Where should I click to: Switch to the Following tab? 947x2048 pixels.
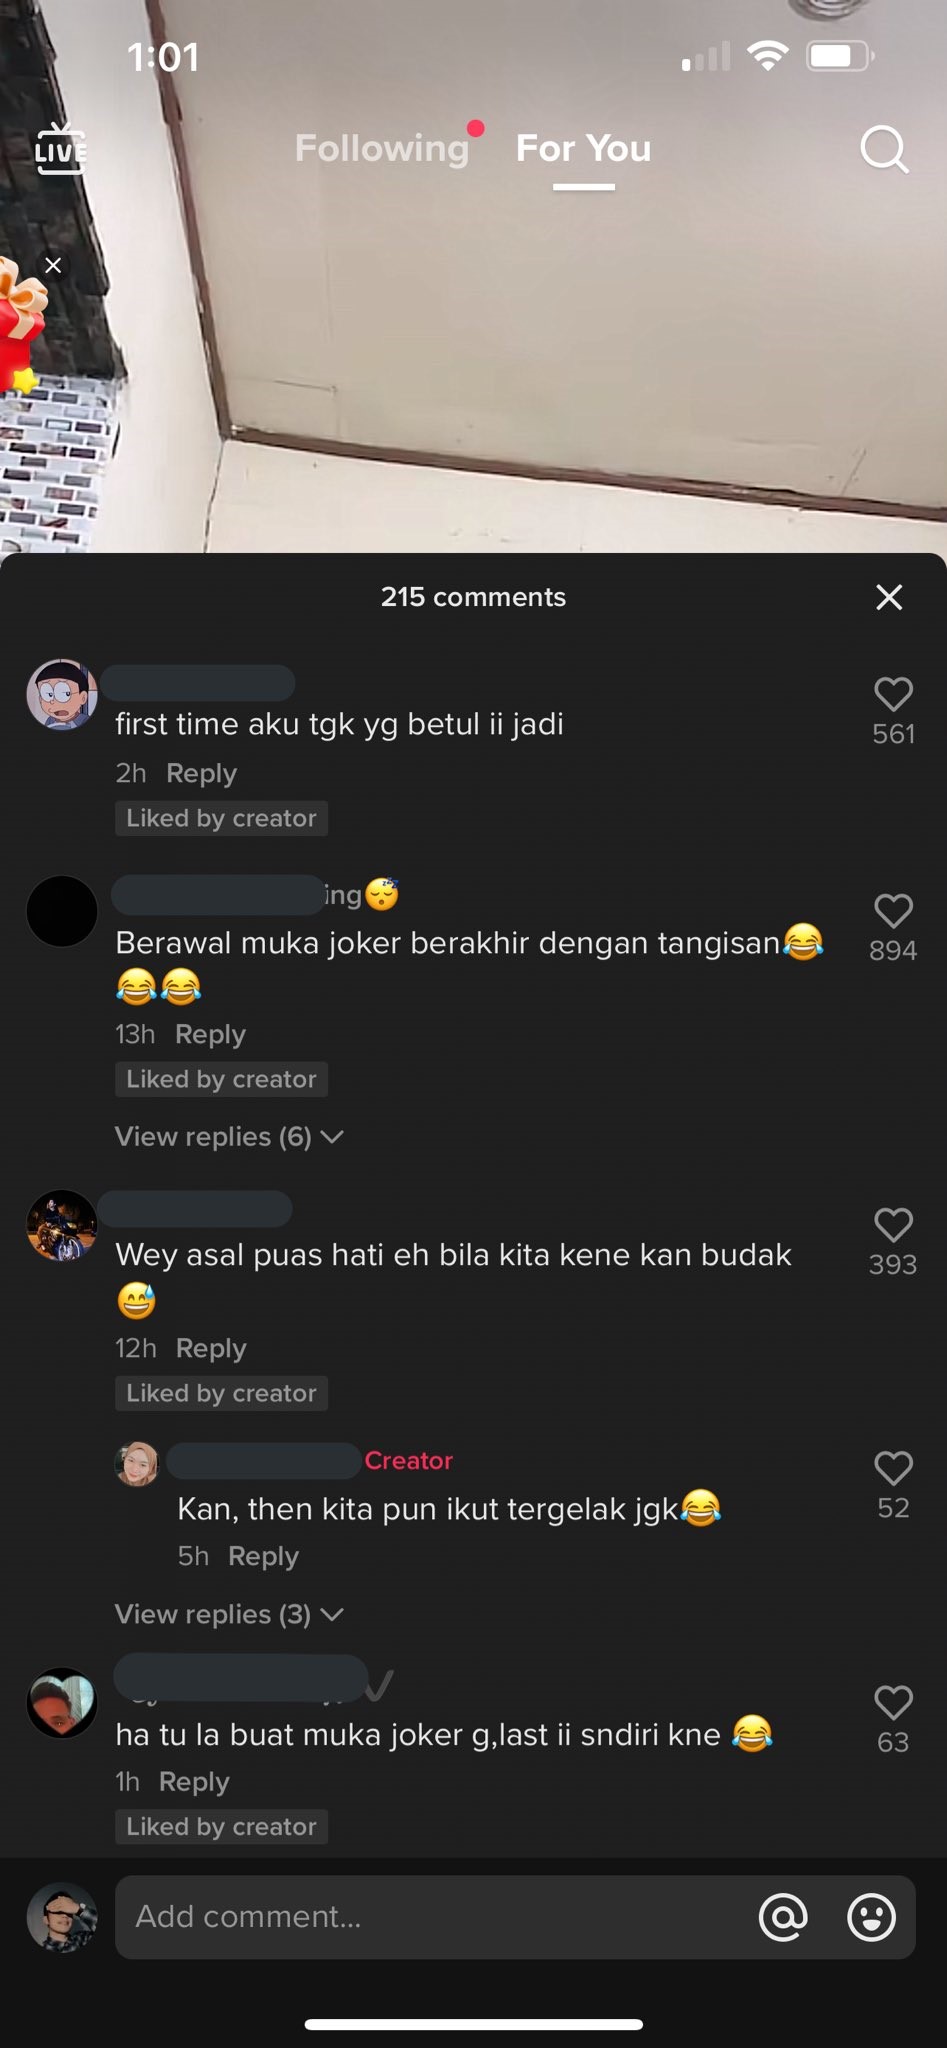tap(381, 148)
